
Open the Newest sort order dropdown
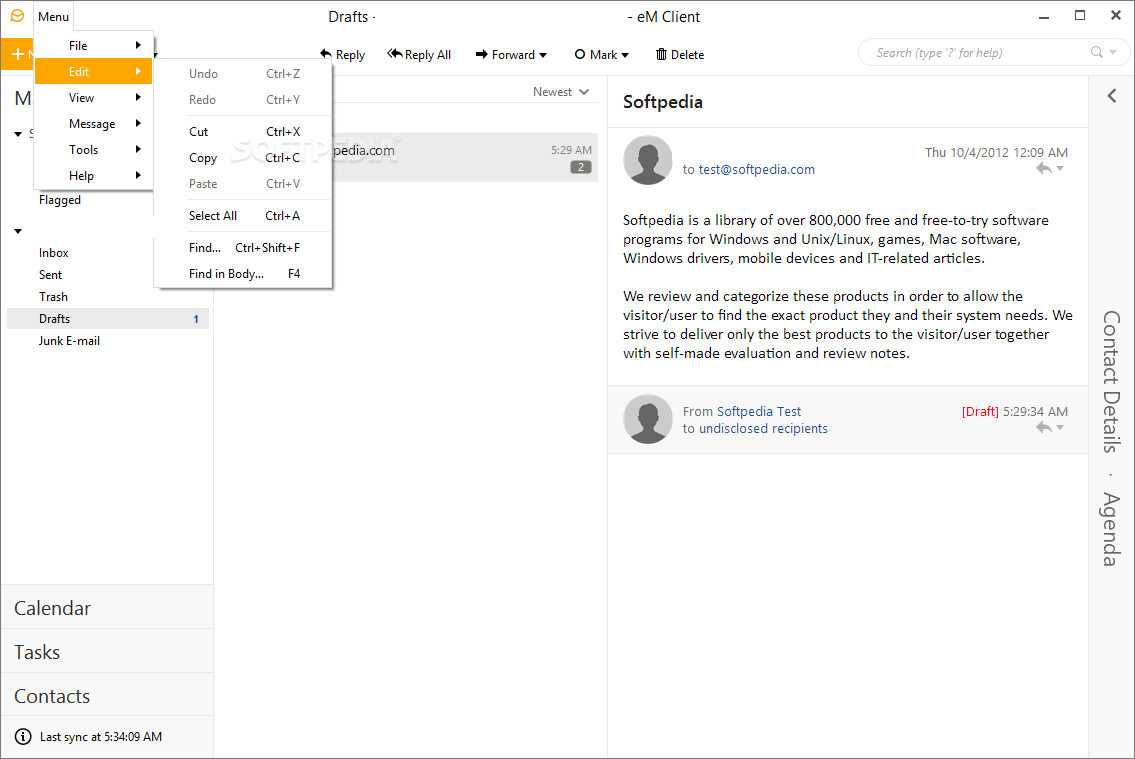pyautogui.click(x=561, y=92)
